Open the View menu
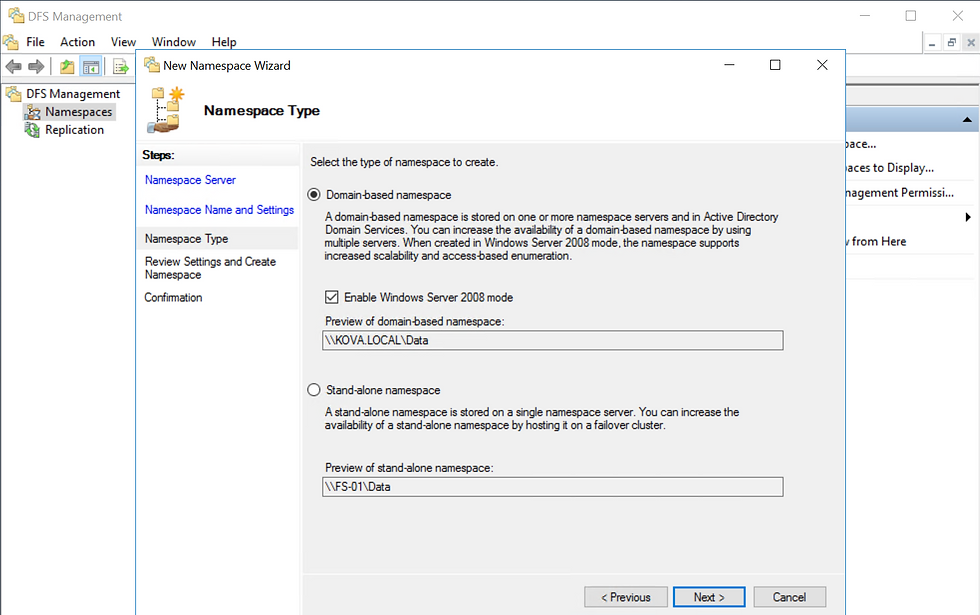Viewport: 980px width, 615px height. point(123,42)
